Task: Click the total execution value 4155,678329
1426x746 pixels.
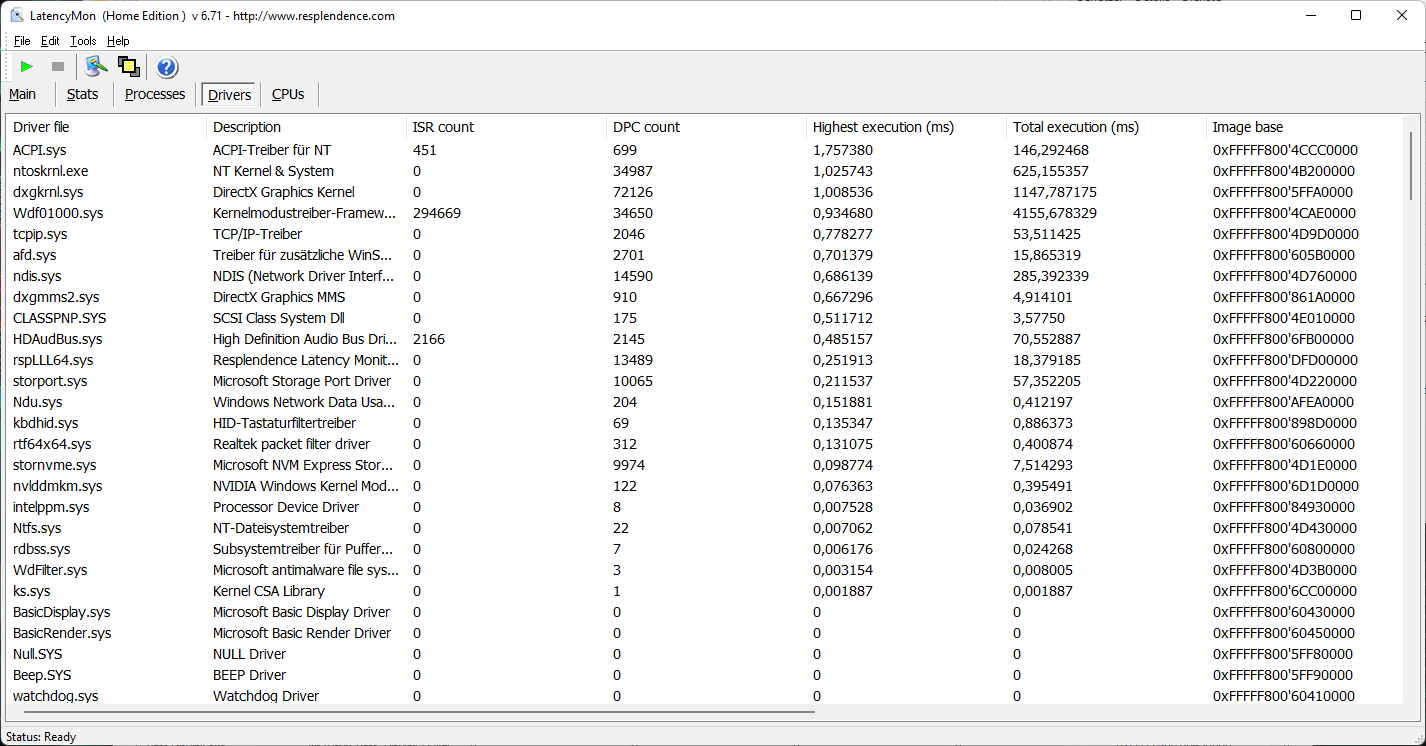Action: [1055, 213]
